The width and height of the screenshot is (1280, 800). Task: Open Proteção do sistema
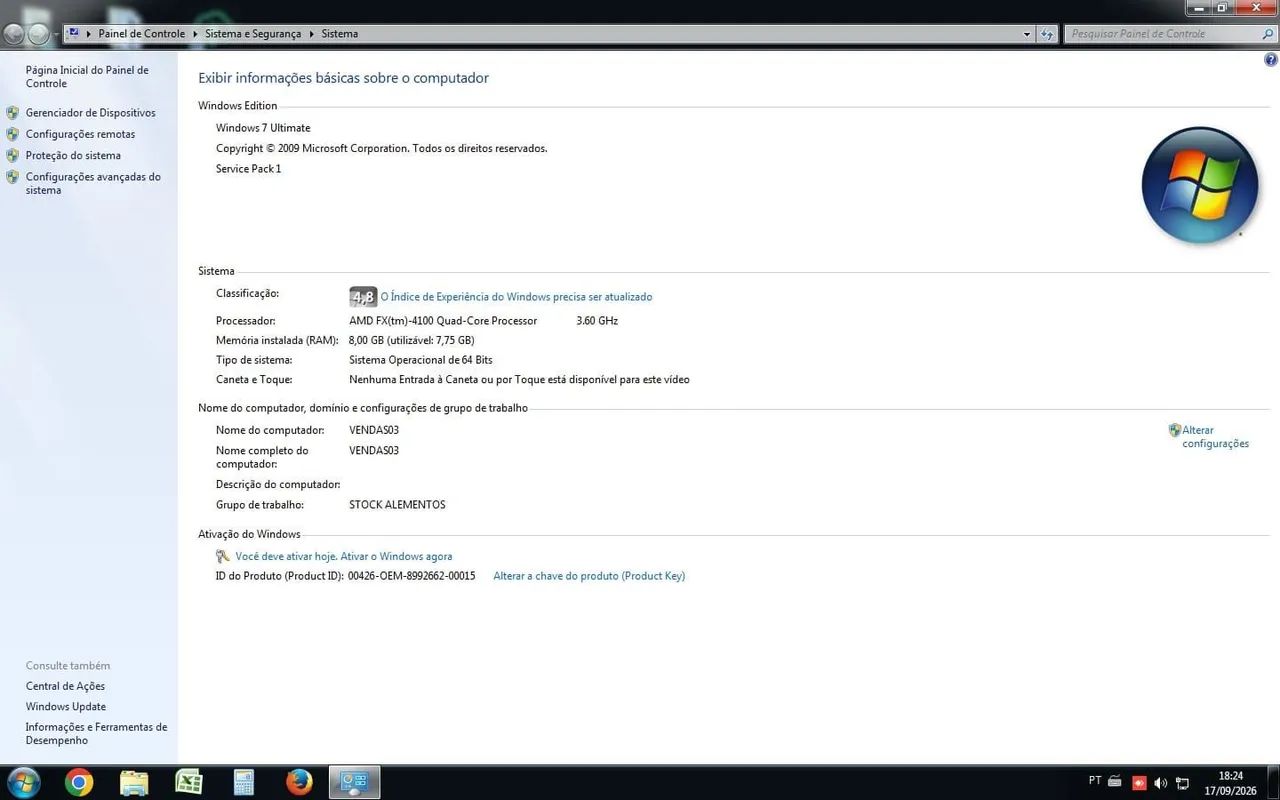click(x=73, y=155)
